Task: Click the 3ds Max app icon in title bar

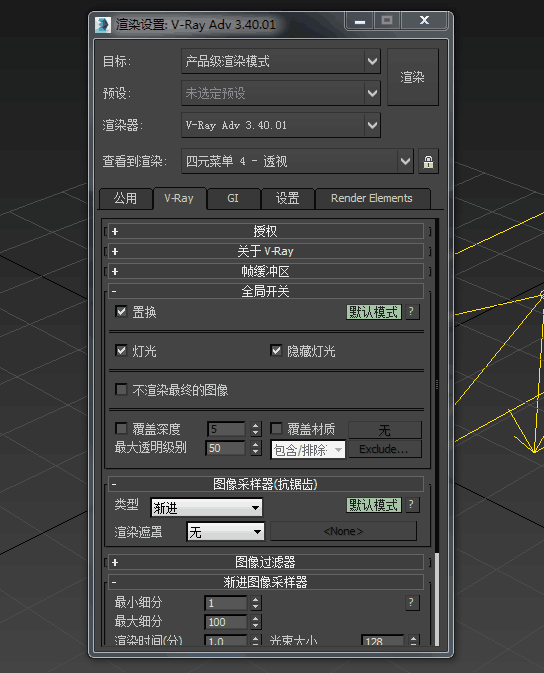Action: pos(103,24)
